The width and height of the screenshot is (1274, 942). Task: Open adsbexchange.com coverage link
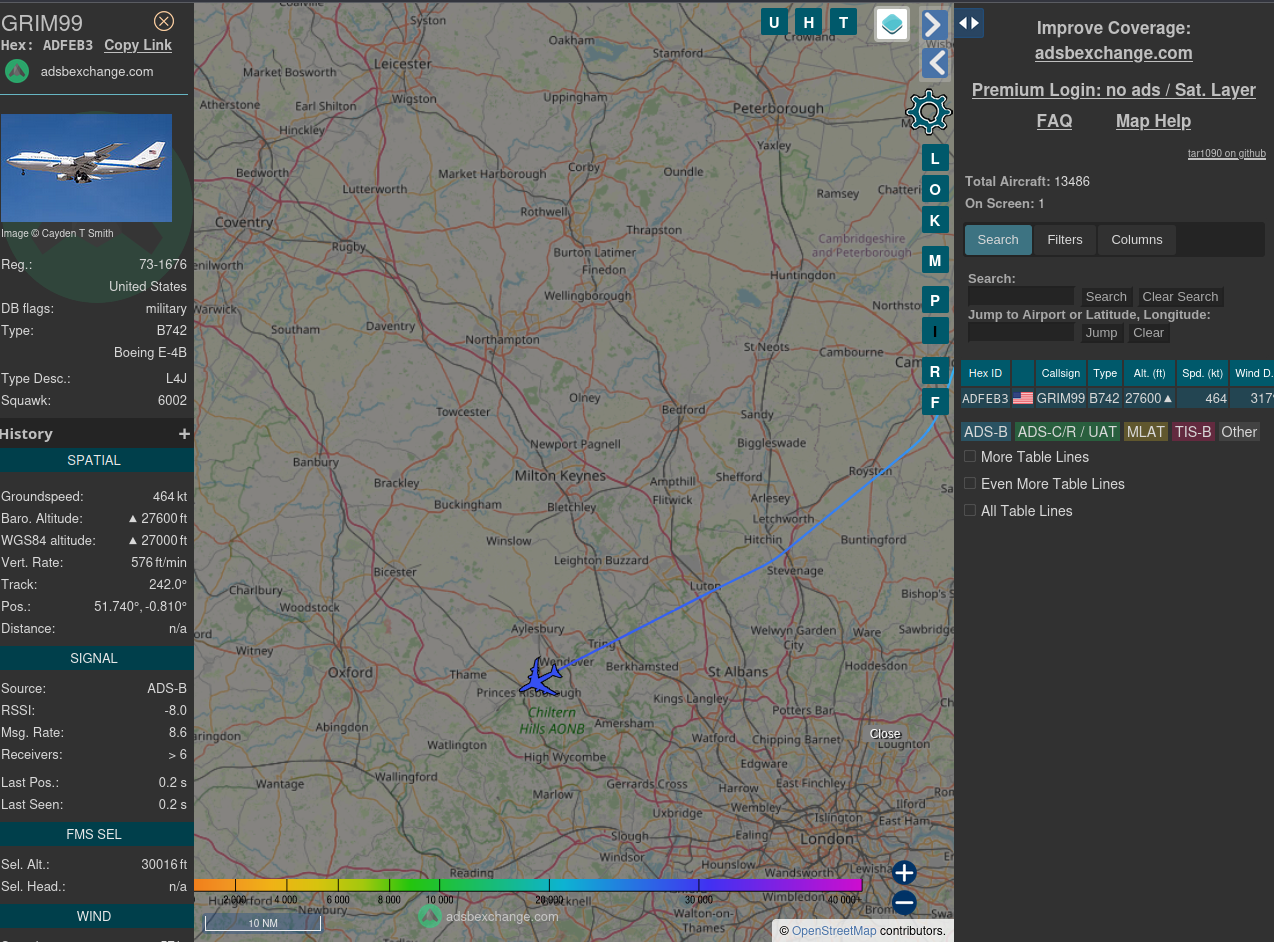point(1114,53)
